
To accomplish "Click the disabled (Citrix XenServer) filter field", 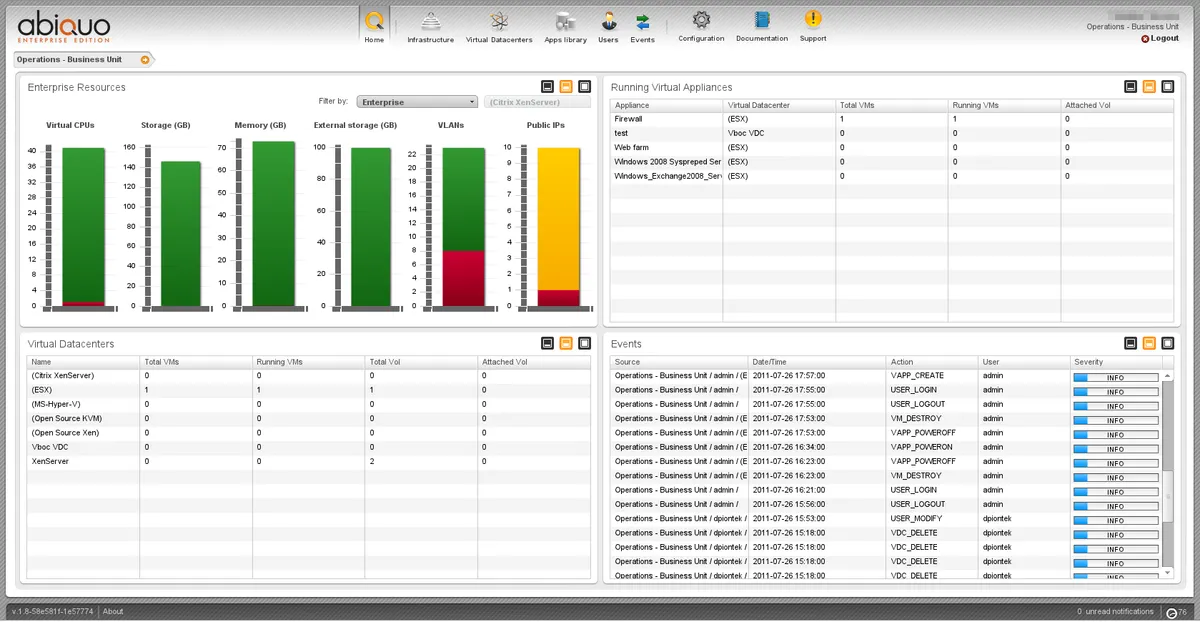I will pyautogui.click(x=537, y=102).
